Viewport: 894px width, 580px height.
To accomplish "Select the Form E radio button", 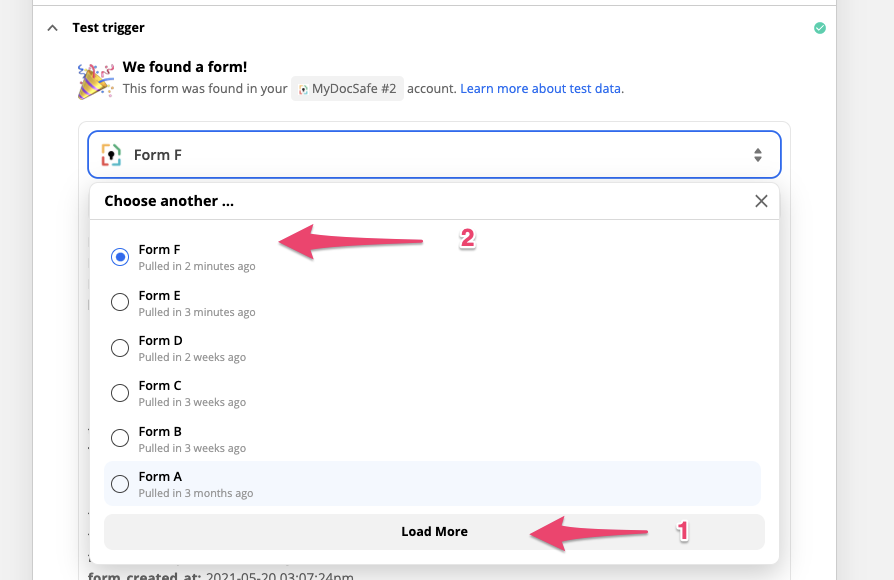I will 120,302.
